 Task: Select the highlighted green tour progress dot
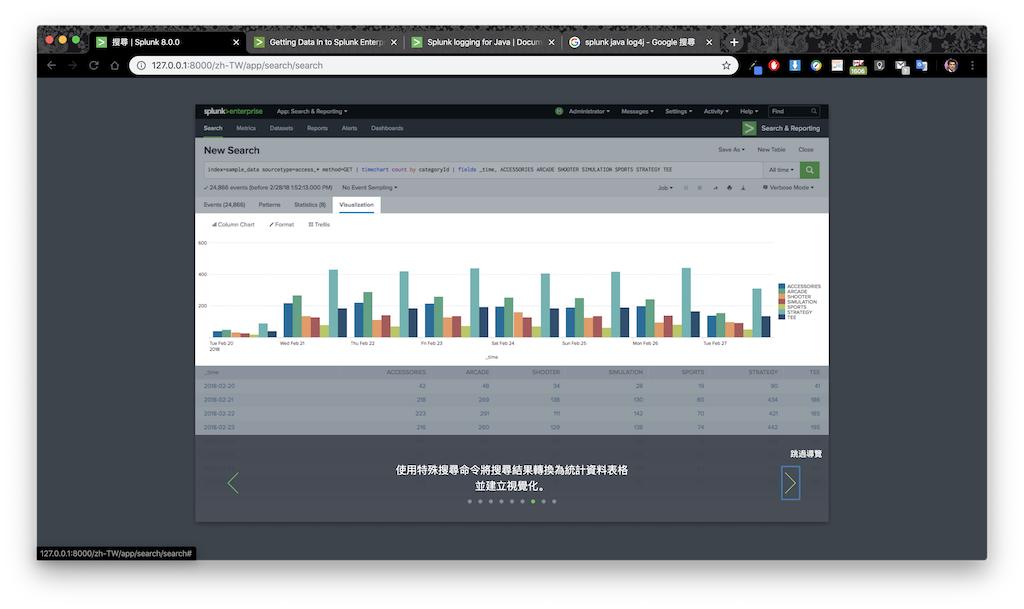533,501
